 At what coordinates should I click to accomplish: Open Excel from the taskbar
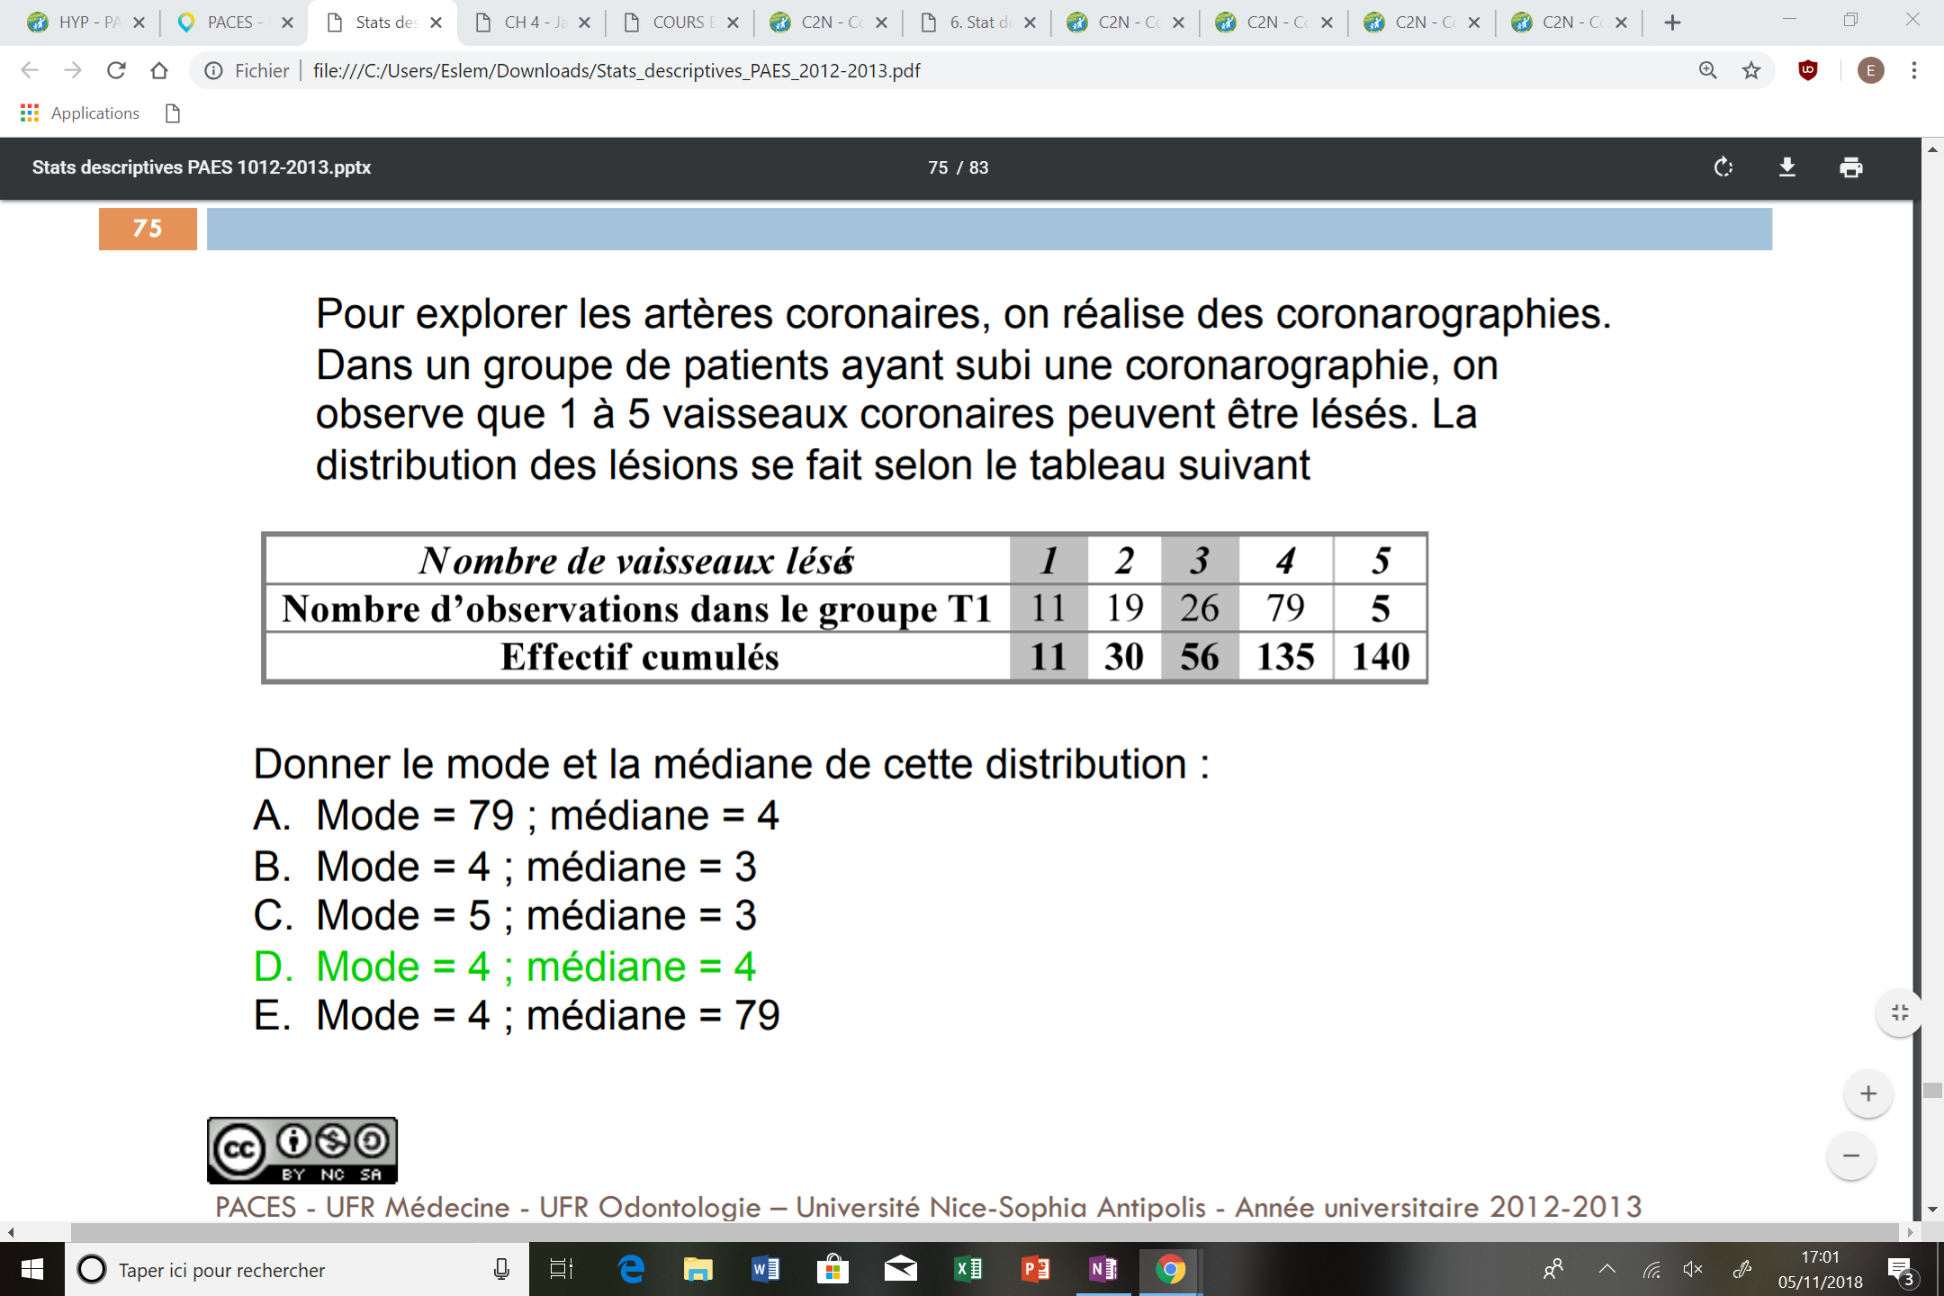pyautogui.click(x=968, y=1269)
